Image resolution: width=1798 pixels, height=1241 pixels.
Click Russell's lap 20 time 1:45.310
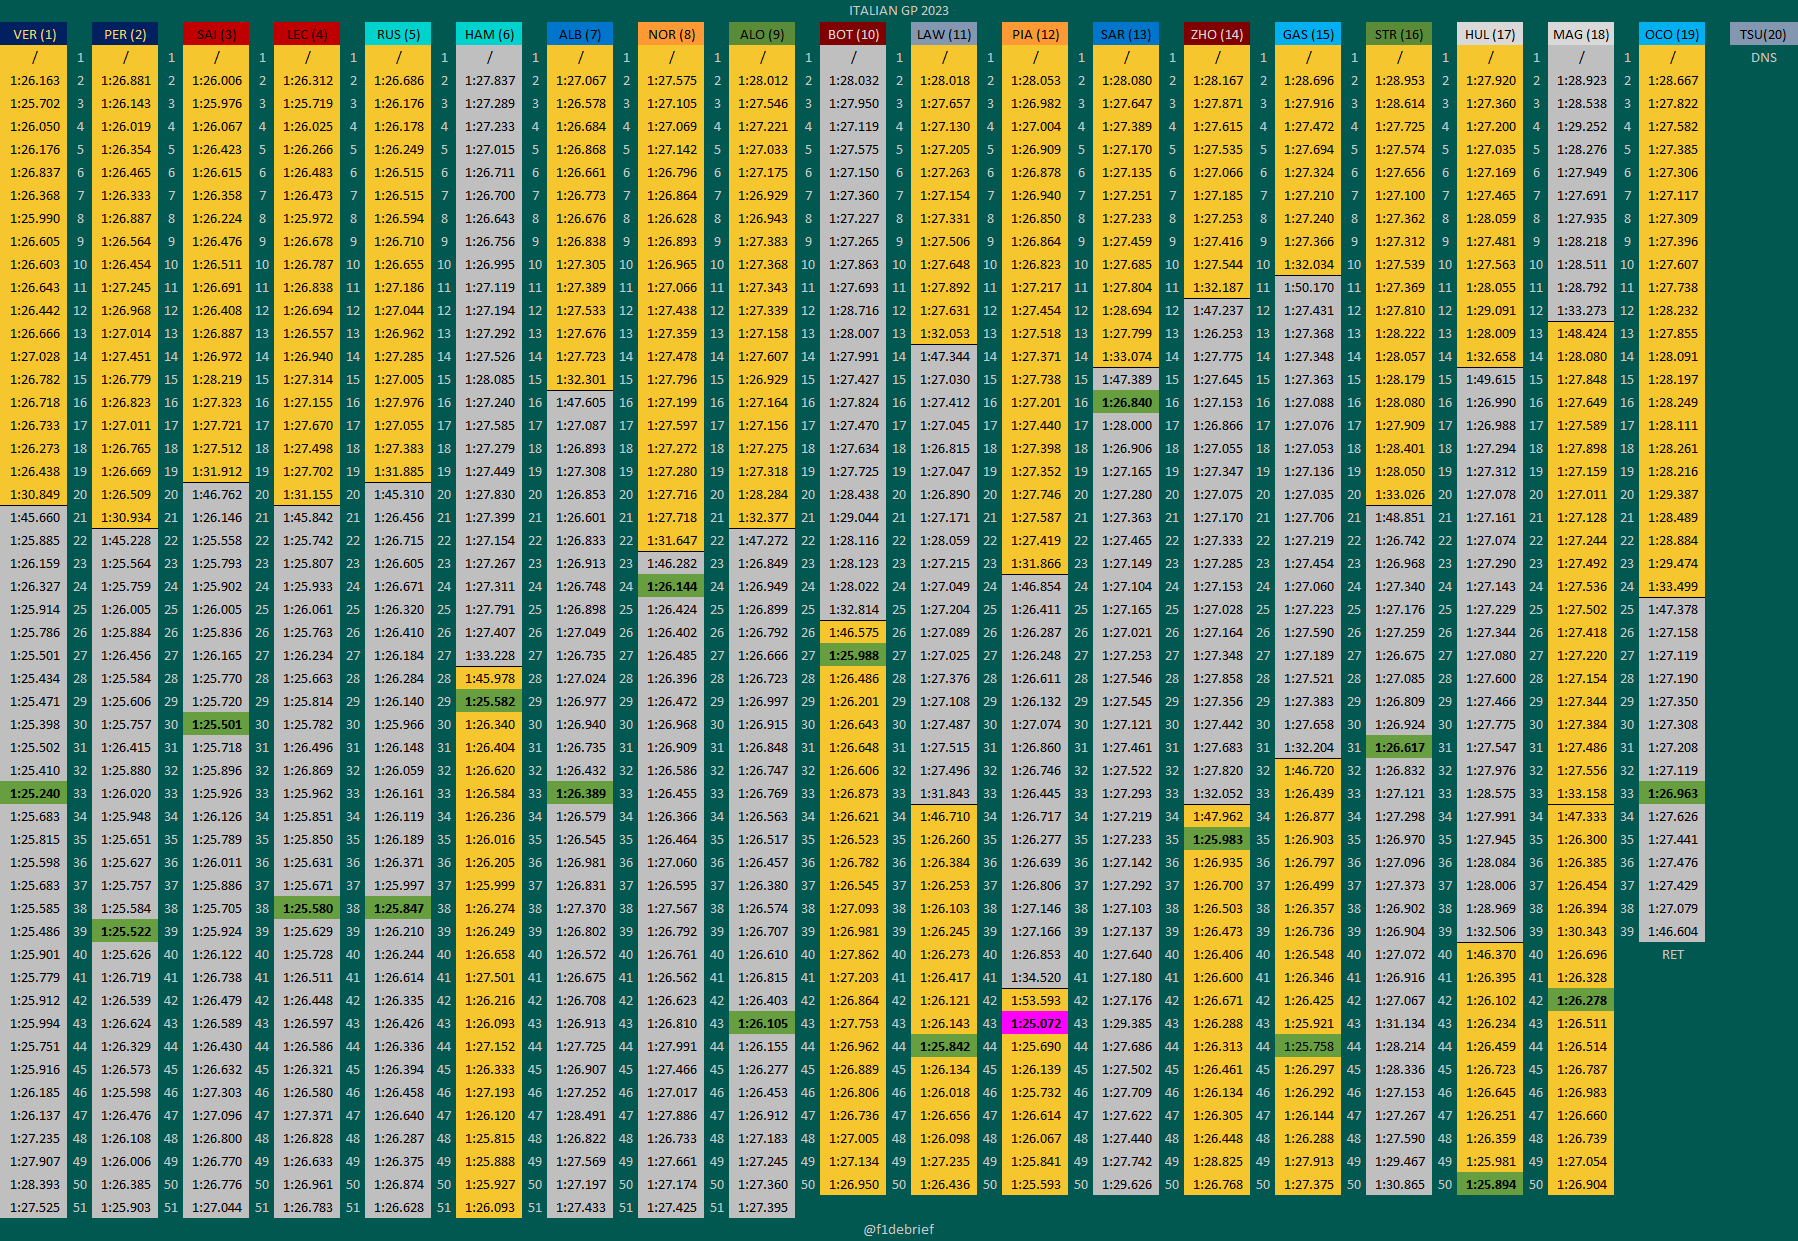coord(399,494)
